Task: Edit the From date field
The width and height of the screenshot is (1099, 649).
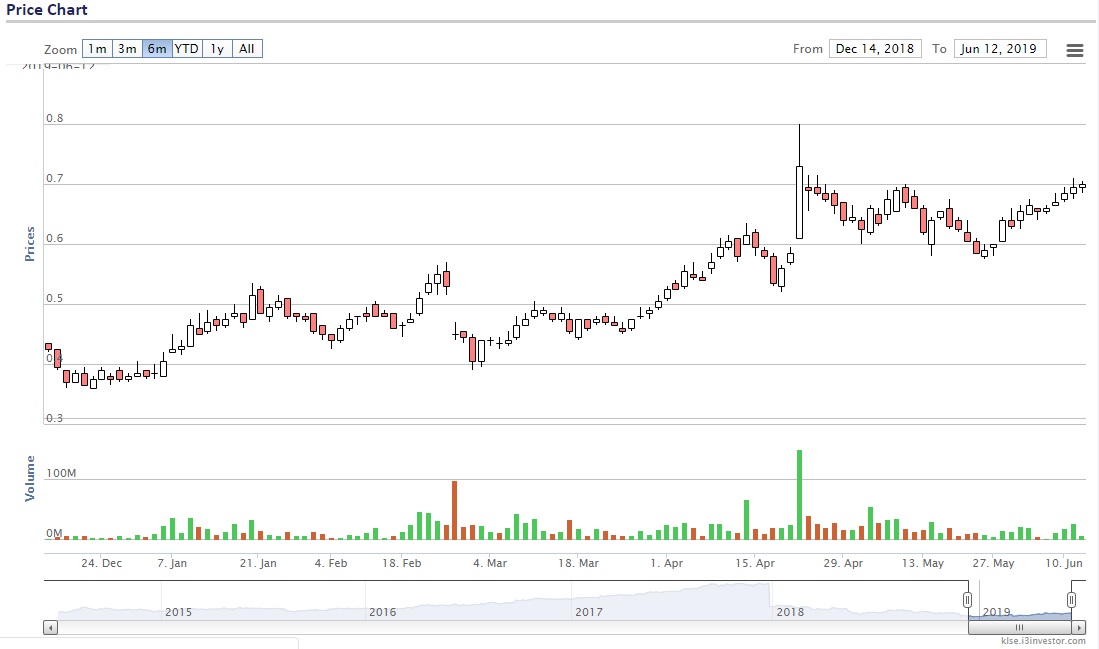Action: pyautogui.click(x=876, y=48)
